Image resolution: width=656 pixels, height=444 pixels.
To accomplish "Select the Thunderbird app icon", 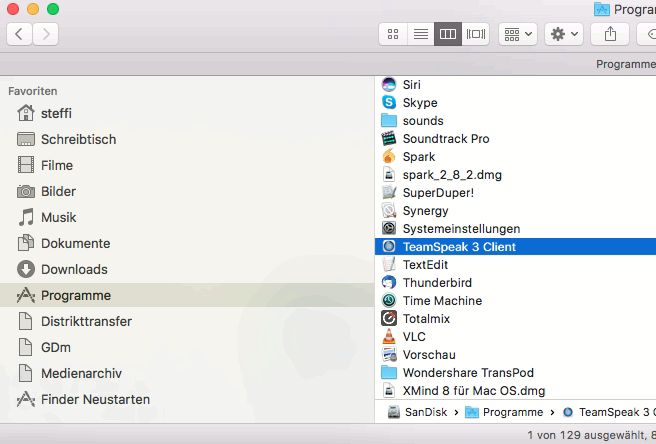I will (x=389, y=283).
